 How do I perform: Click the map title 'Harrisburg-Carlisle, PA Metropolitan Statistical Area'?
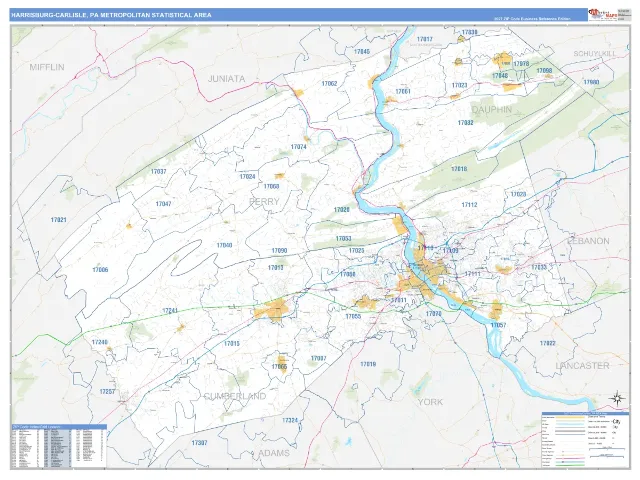pos(111,15)
